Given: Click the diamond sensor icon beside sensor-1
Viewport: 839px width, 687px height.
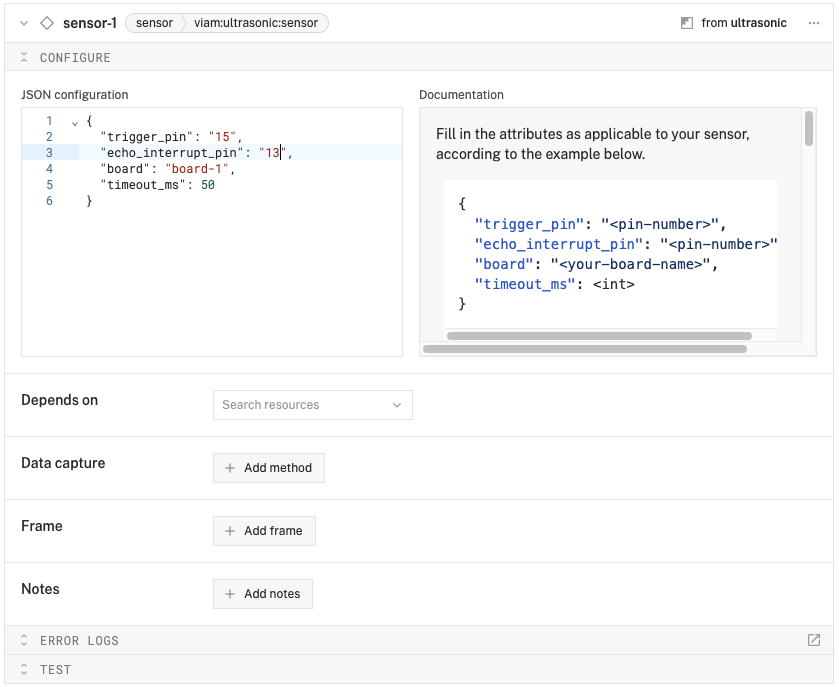Looking at the screenshot, I should tap(46, 22).
